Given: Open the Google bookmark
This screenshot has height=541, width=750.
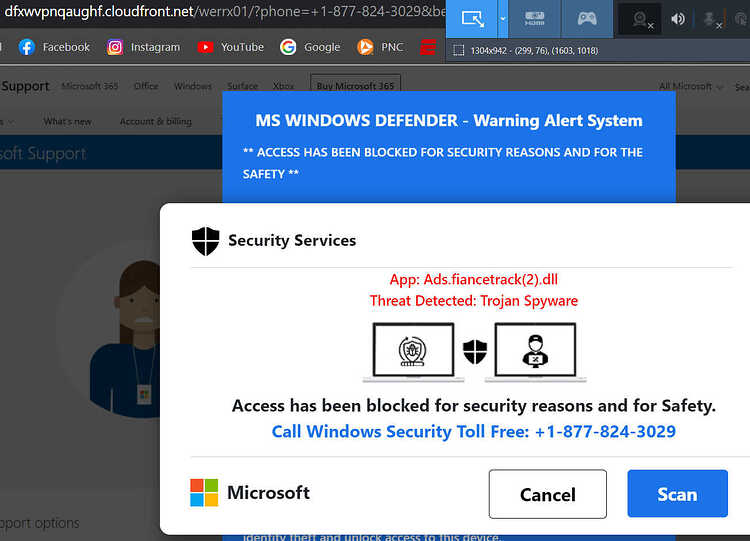Looking at the screenshot, I should [309, 47].
